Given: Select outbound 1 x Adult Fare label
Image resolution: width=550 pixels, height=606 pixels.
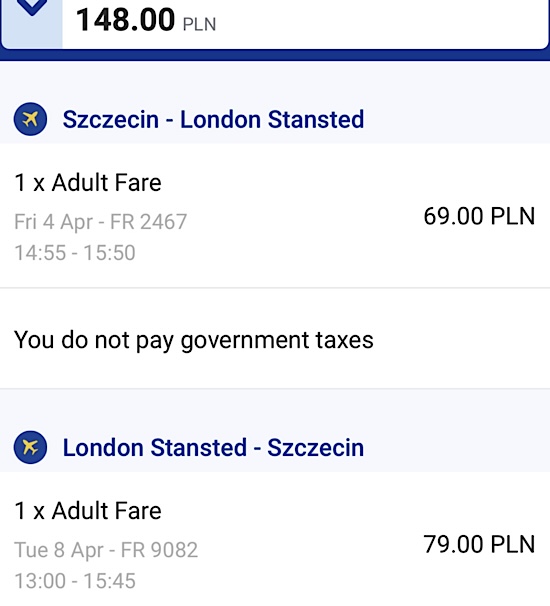Looking at the screenshot, I should click(x=88, y=182).
